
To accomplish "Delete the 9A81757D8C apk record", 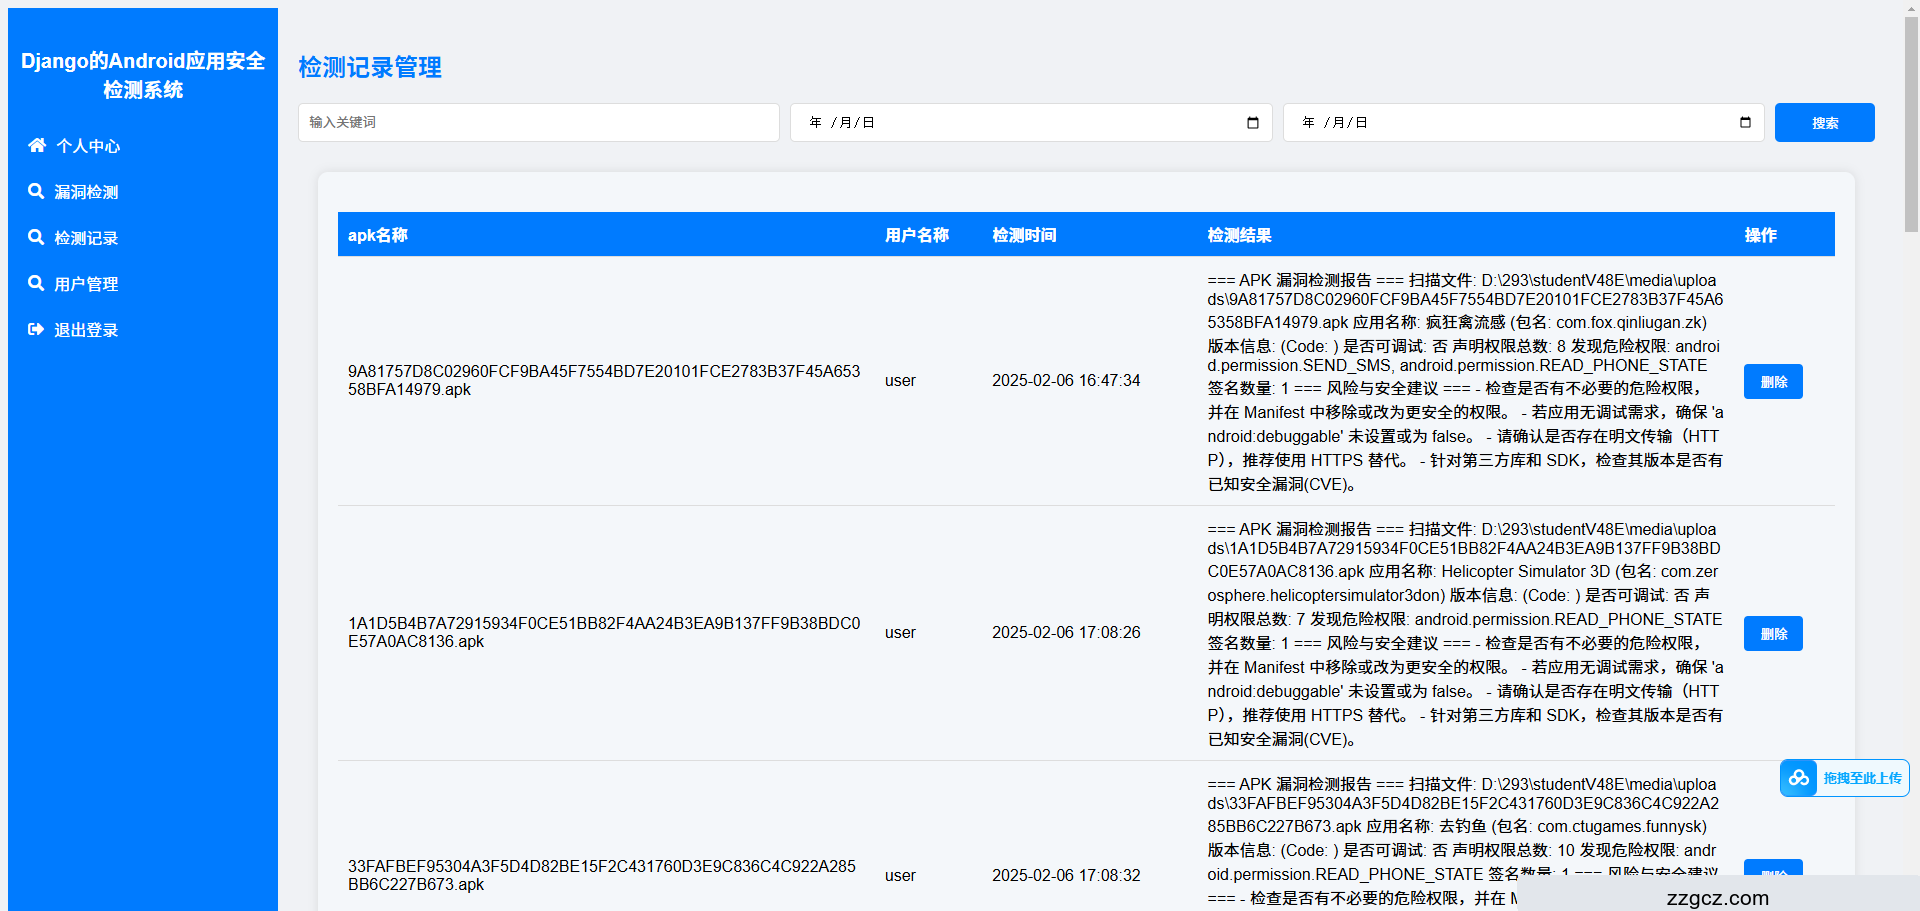I will (1772, 382).
